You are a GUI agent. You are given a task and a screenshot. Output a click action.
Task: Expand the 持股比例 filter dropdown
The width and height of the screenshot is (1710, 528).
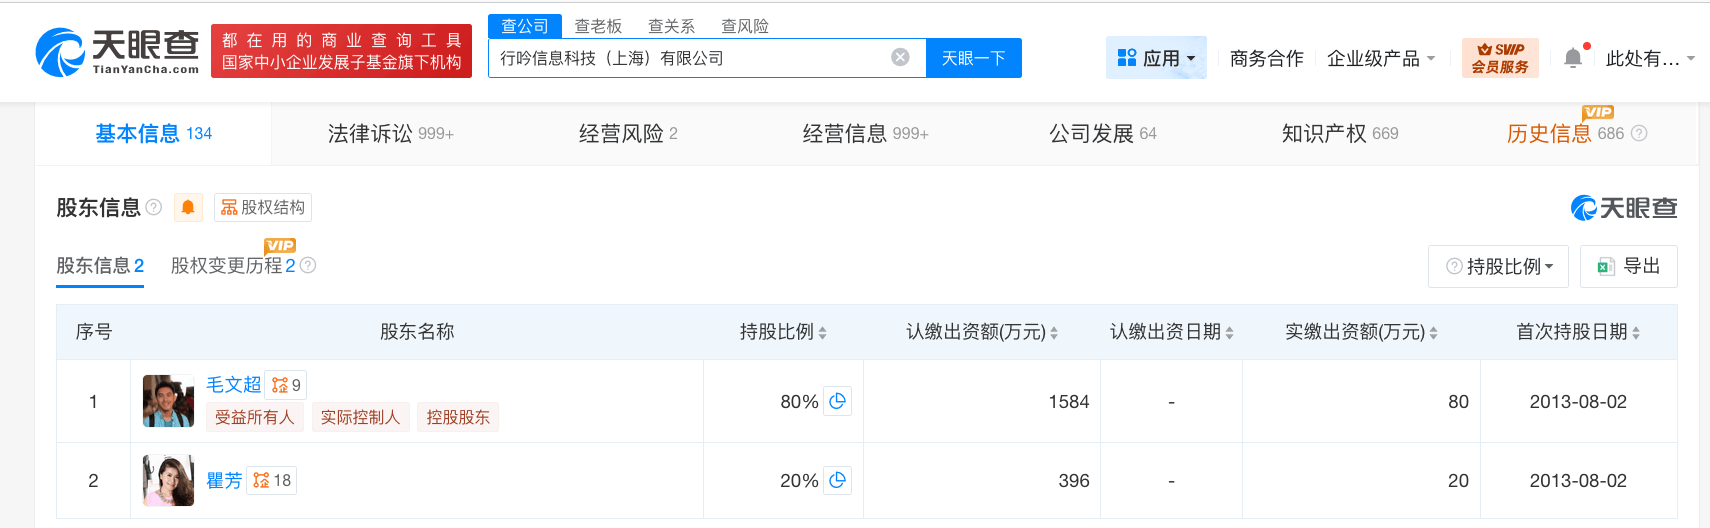click(1499, 267)
